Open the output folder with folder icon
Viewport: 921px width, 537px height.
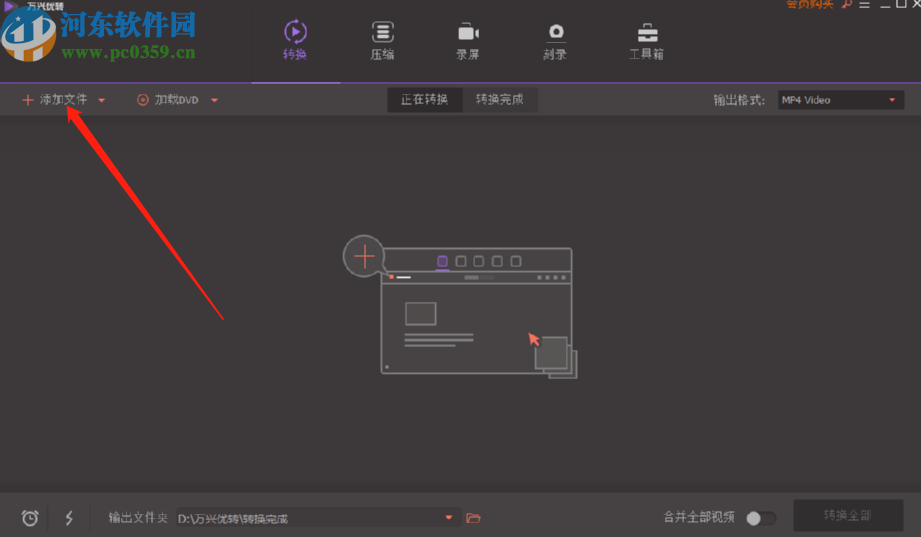click(x=473, y=518)
